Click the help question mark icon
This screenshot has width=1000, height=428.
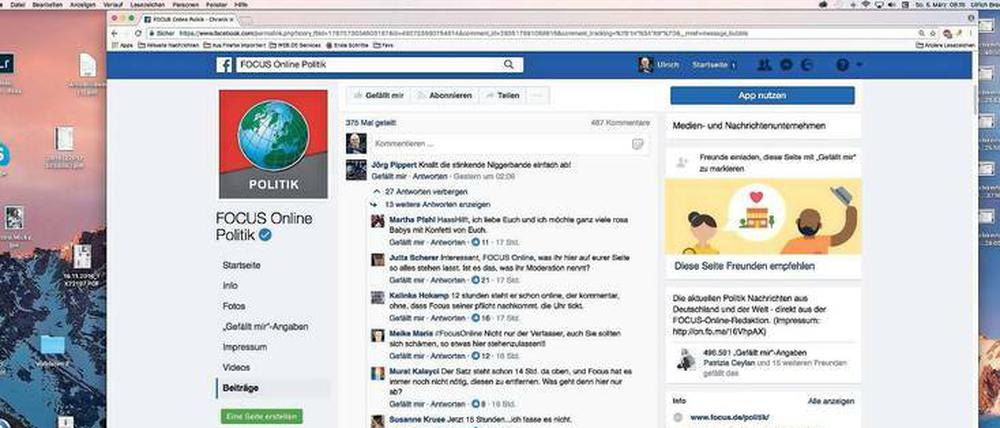(x=843, y=64)
